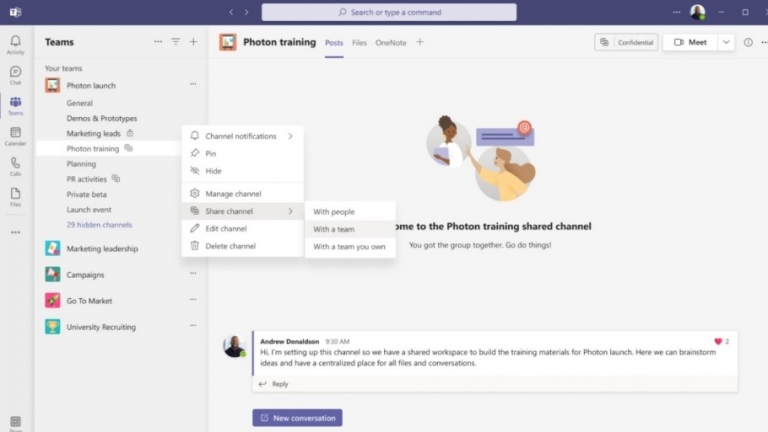The image size is (768, 432).
Task: Open the profile picture menu
Action: tap(697, 12)
